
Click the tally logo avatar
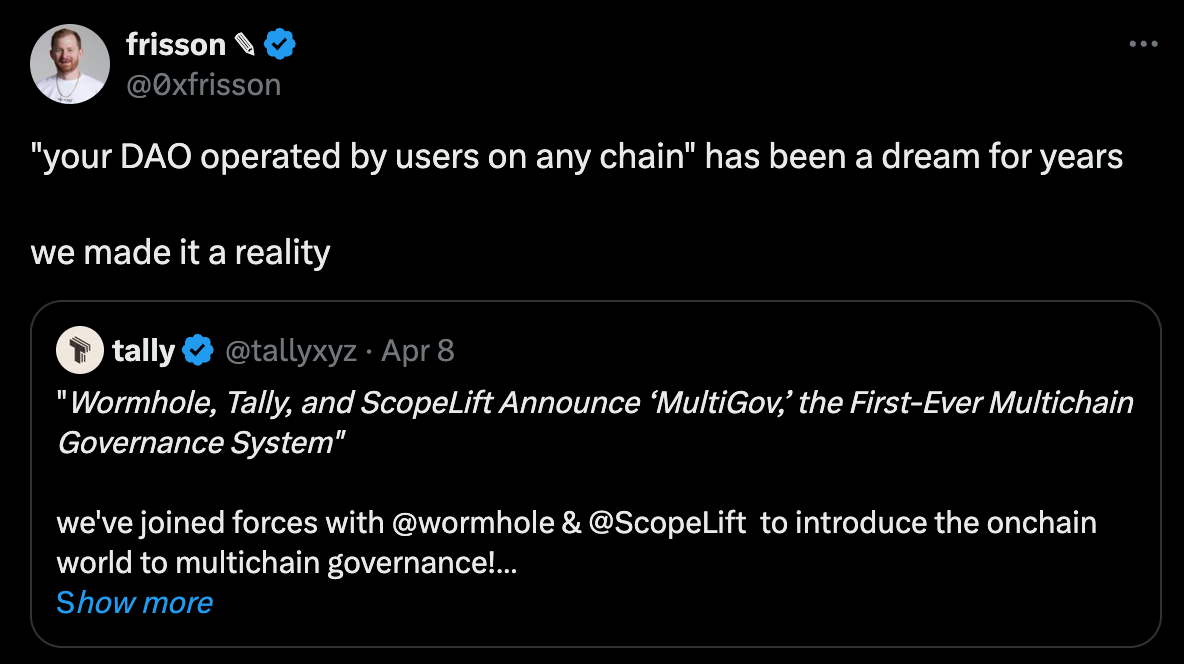tap(80, 350)
